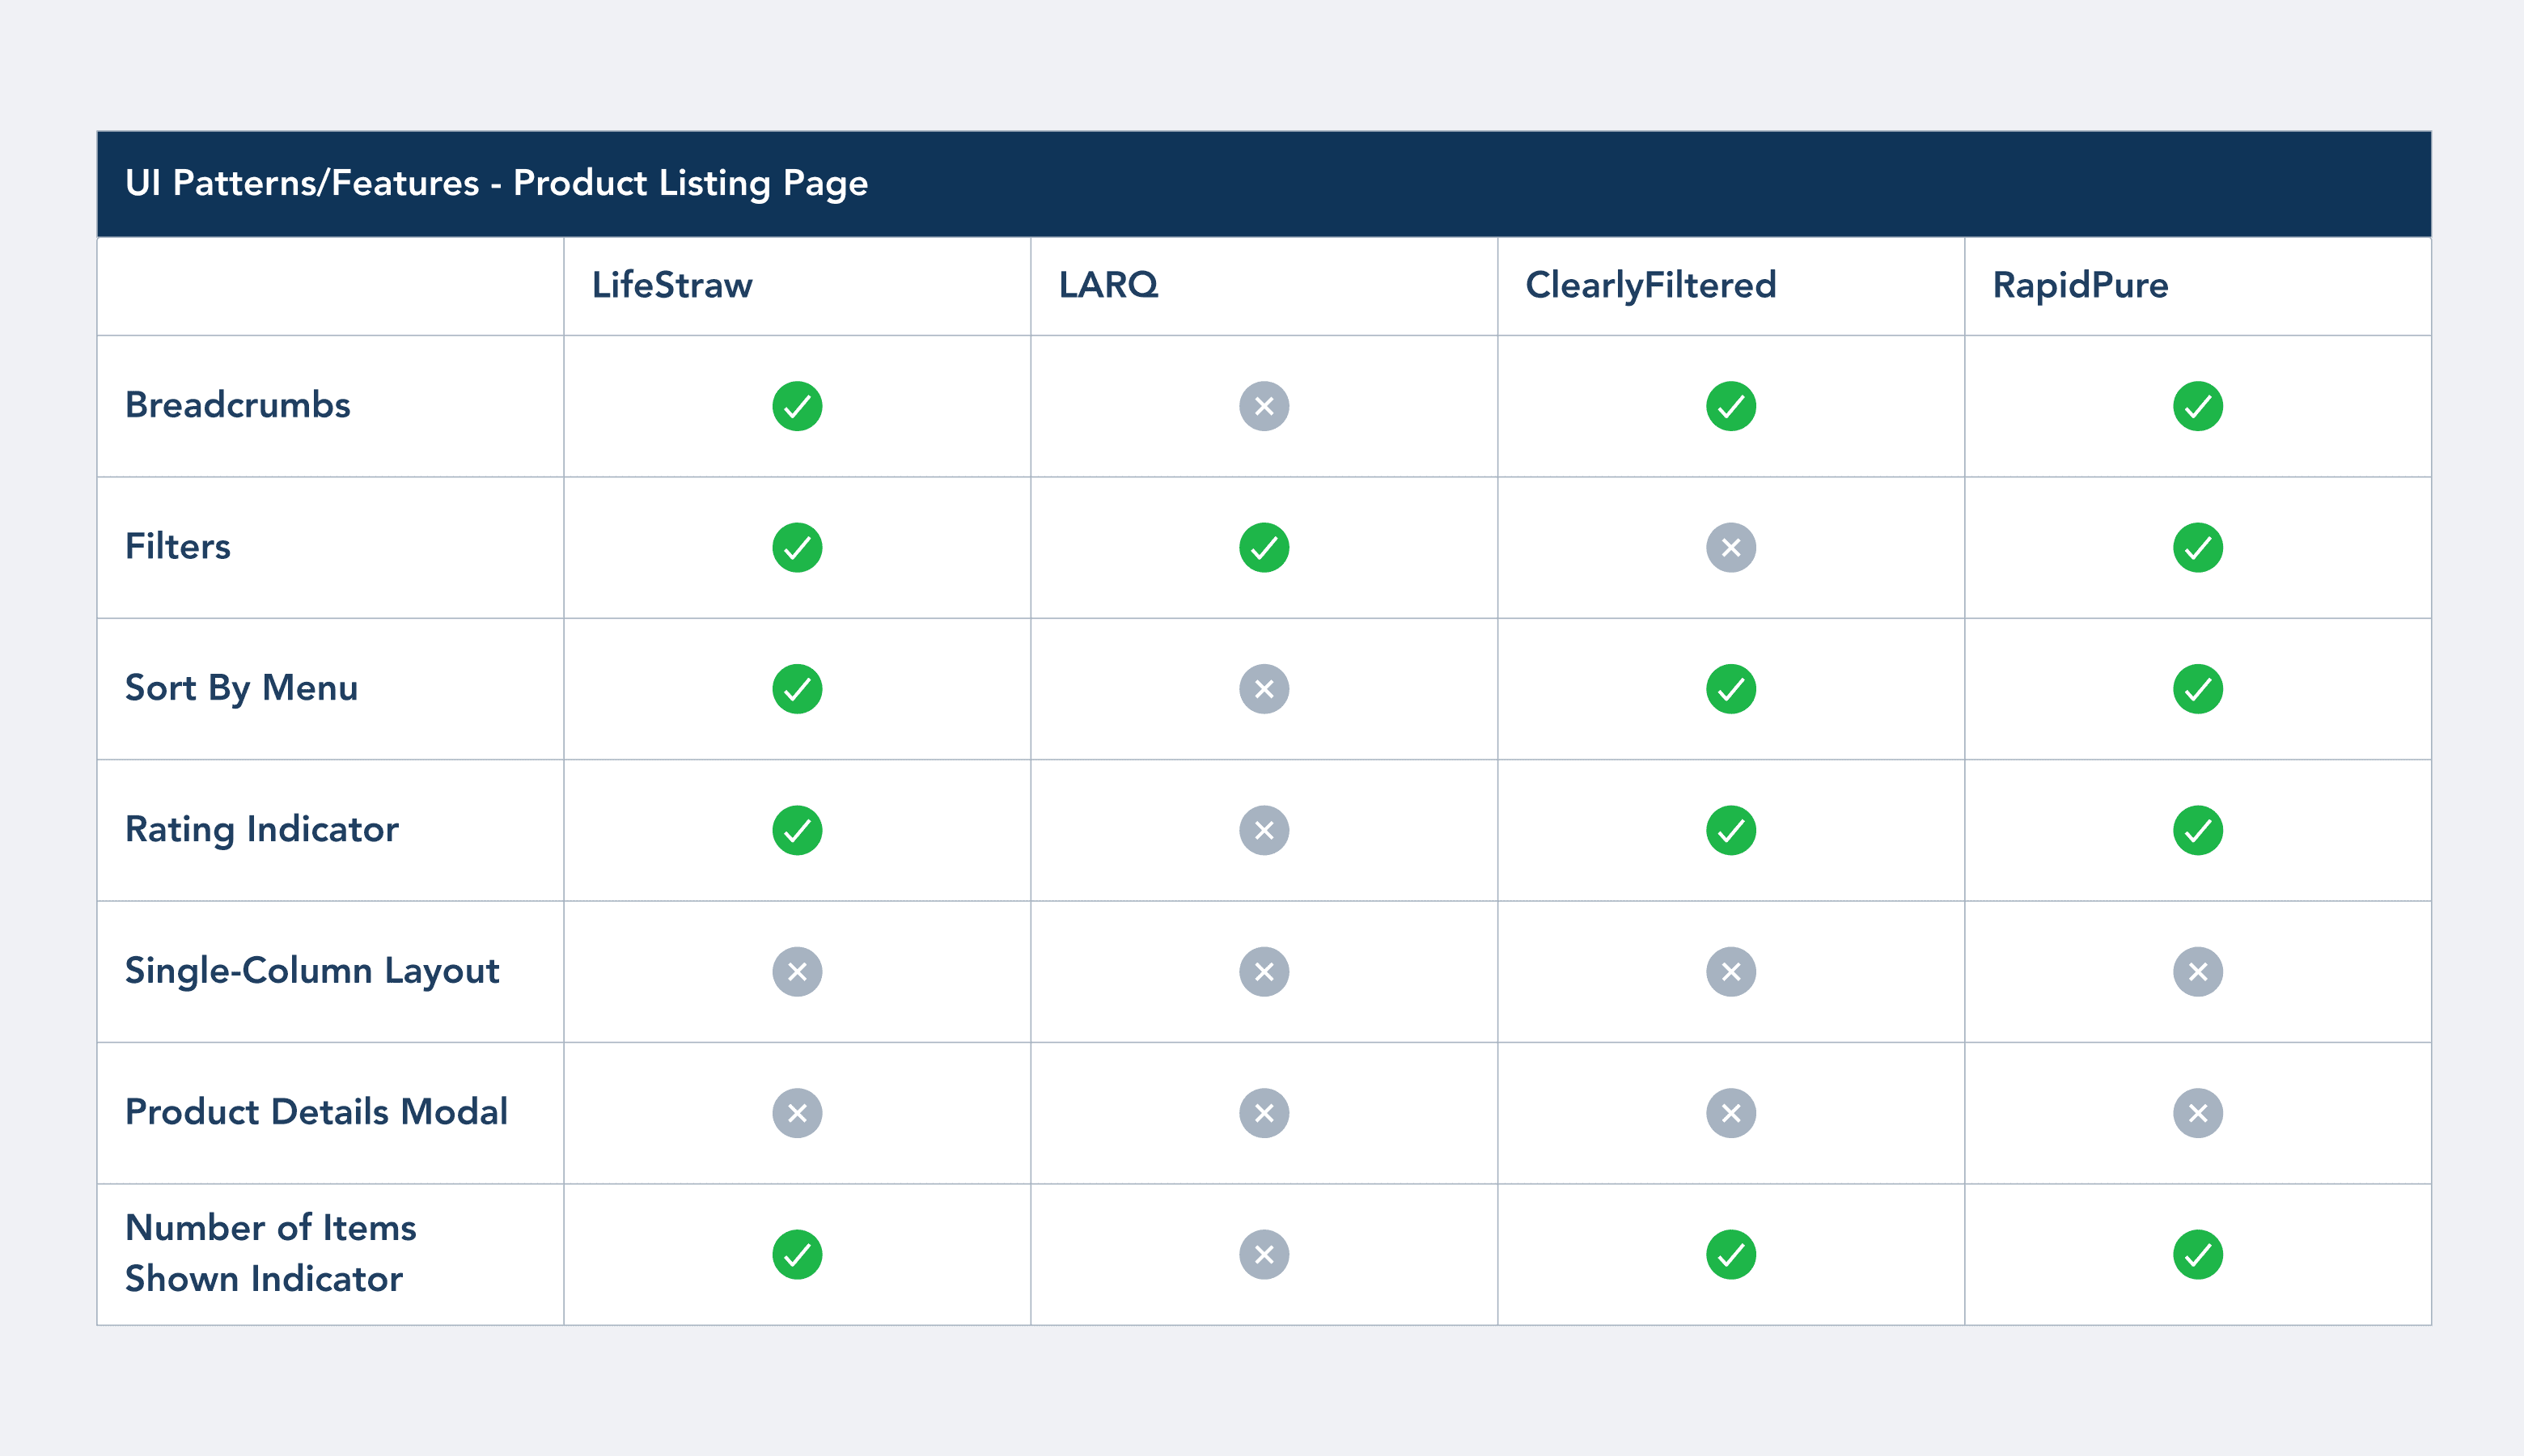The width and height of the screenshot is (2524, 1456).
Task: Select the LARQ column header
Action: pos(1108,285)
